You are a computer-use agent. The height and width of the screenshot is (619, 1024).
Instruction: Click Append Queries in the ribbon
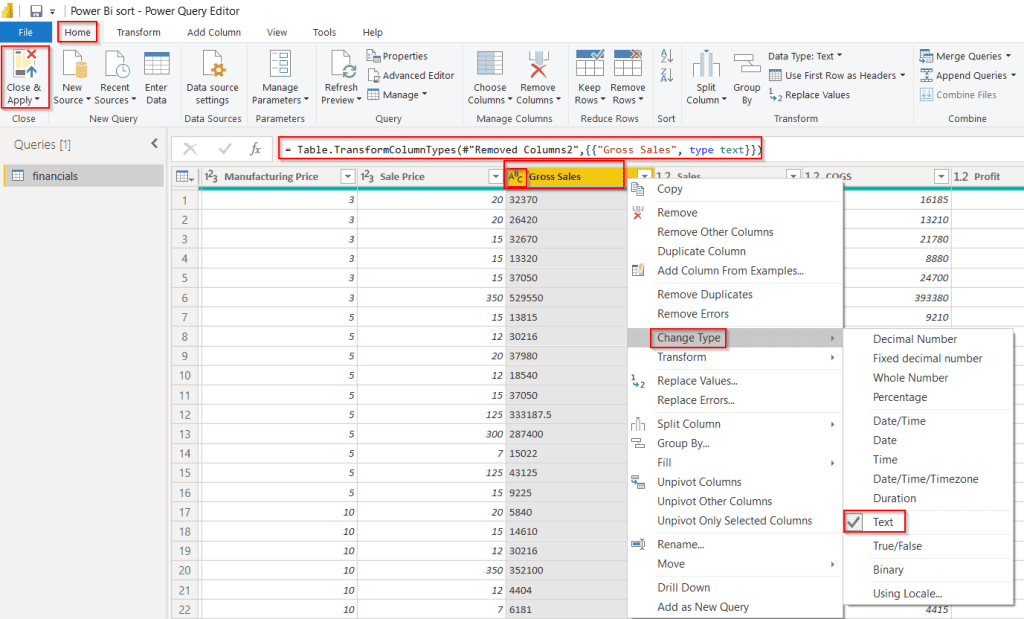(968, 76)
